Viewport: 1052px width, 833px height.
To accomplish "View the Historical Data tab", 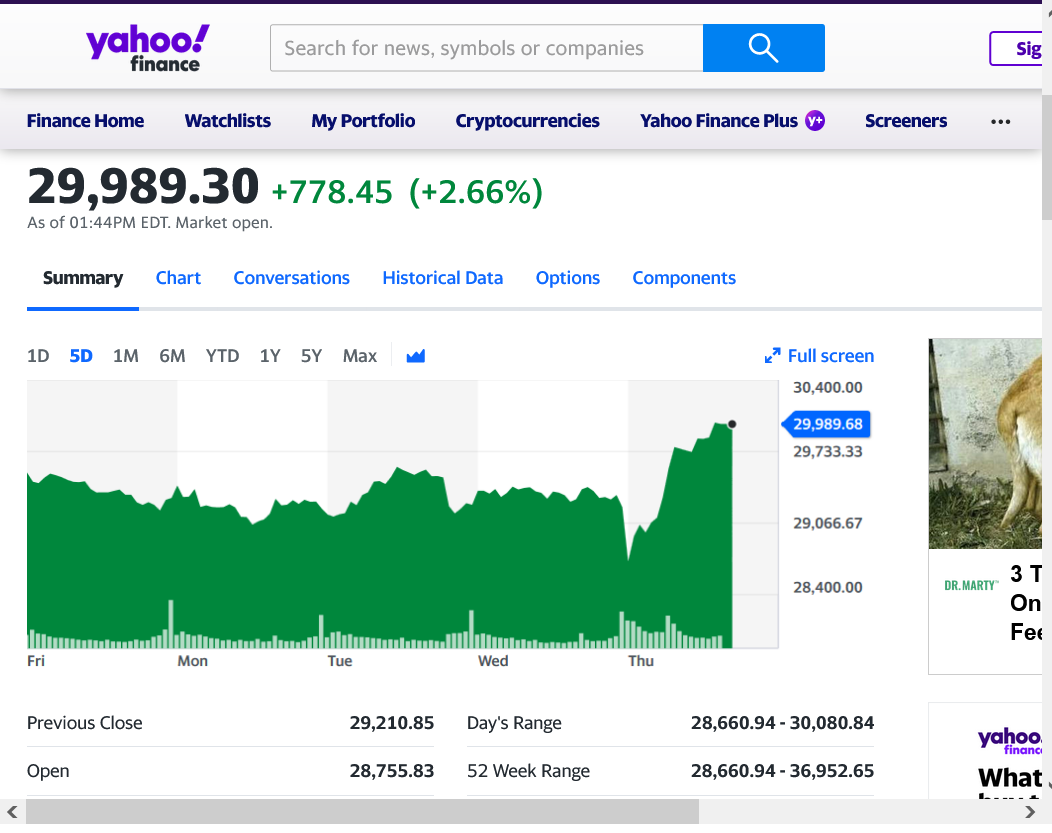I will click(x=442, y=278).
